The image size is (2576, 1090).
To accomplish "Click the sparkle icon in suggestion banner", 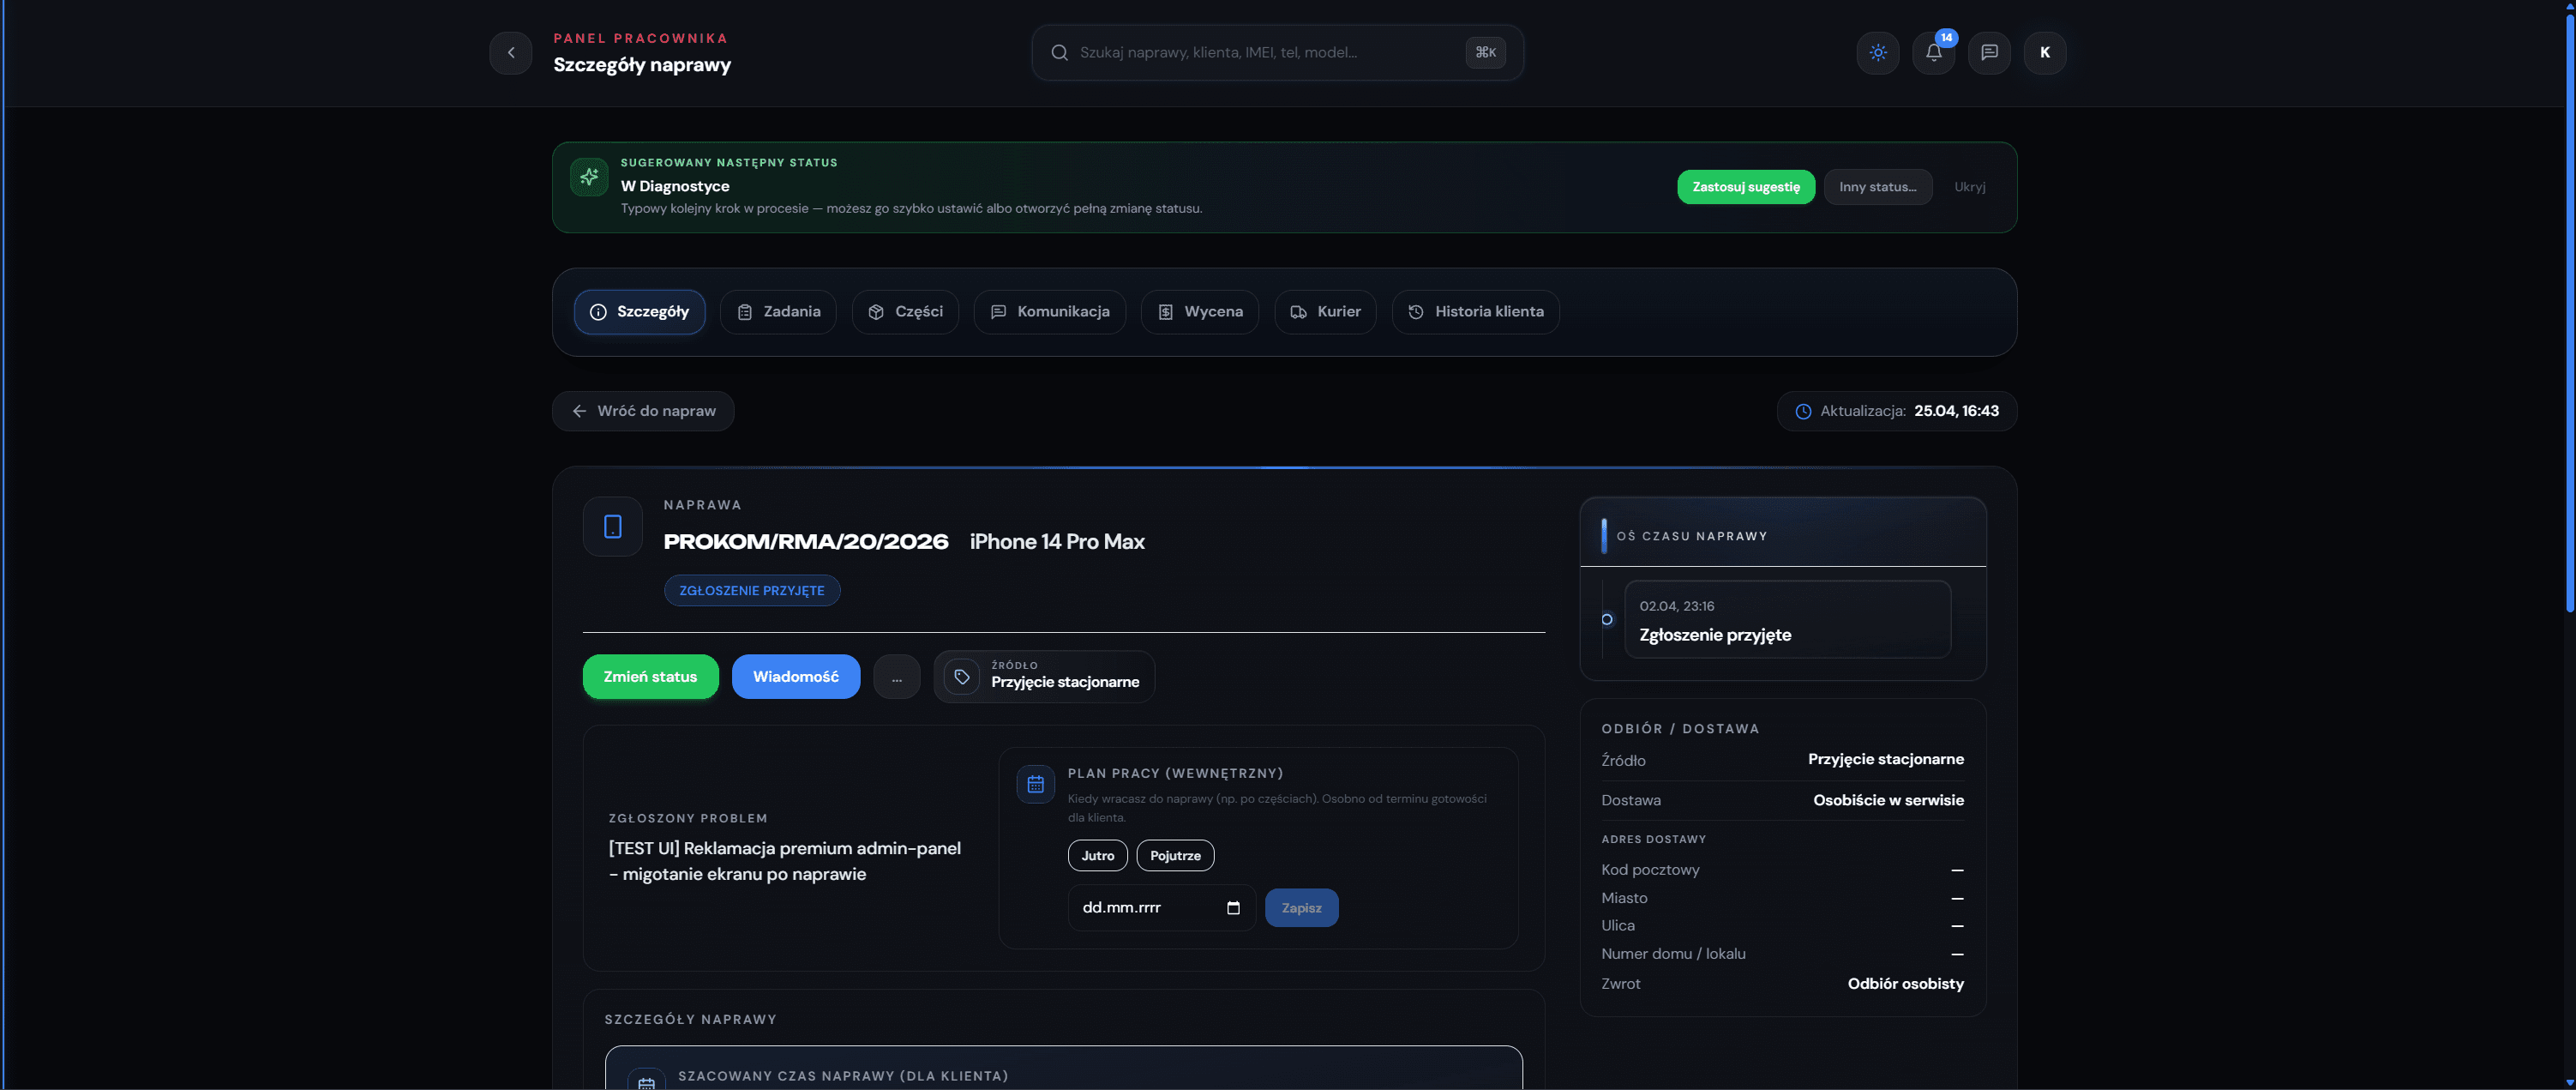I will tap(589, 177).
